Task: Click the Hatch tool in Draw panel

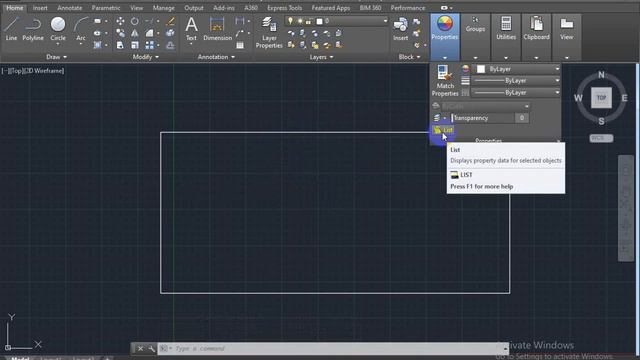Action: [98, 45]
